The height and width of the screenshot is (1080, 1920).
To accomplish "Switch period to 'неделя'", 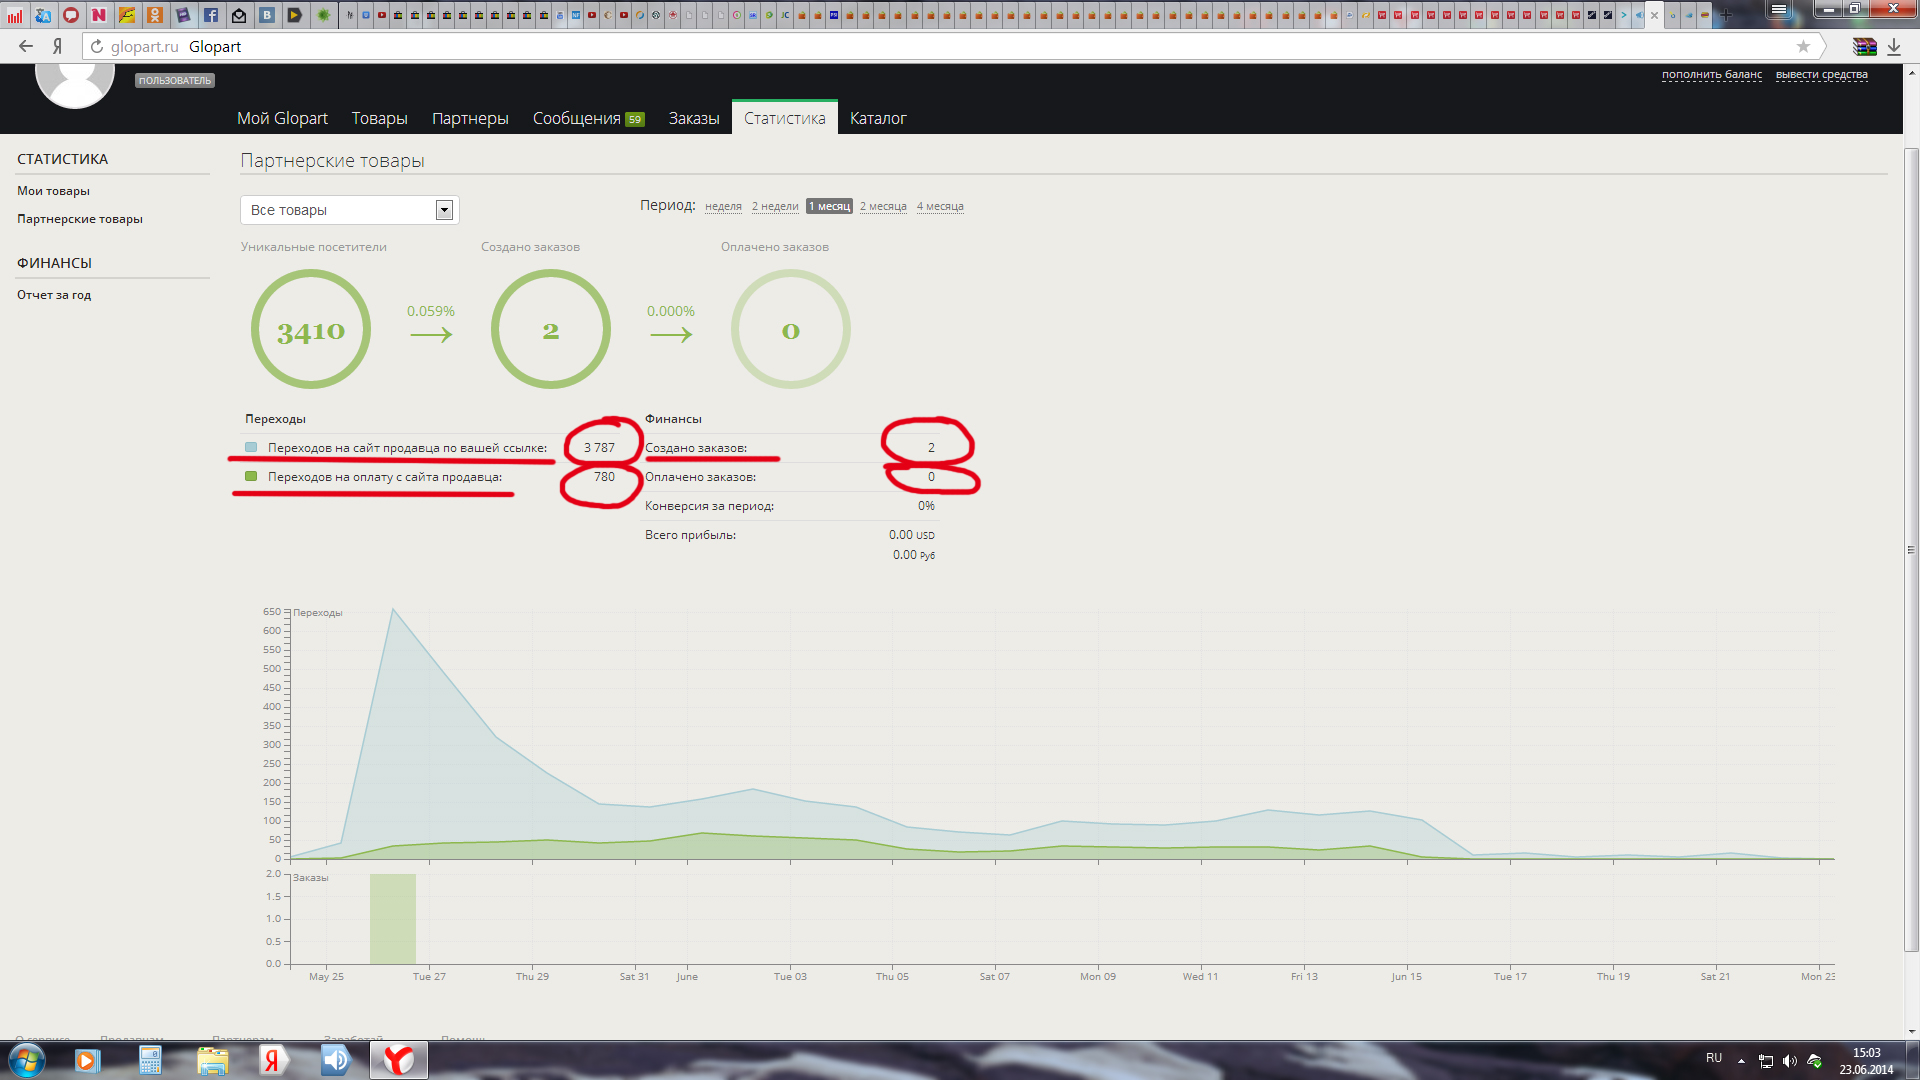I will coord(723,206).
